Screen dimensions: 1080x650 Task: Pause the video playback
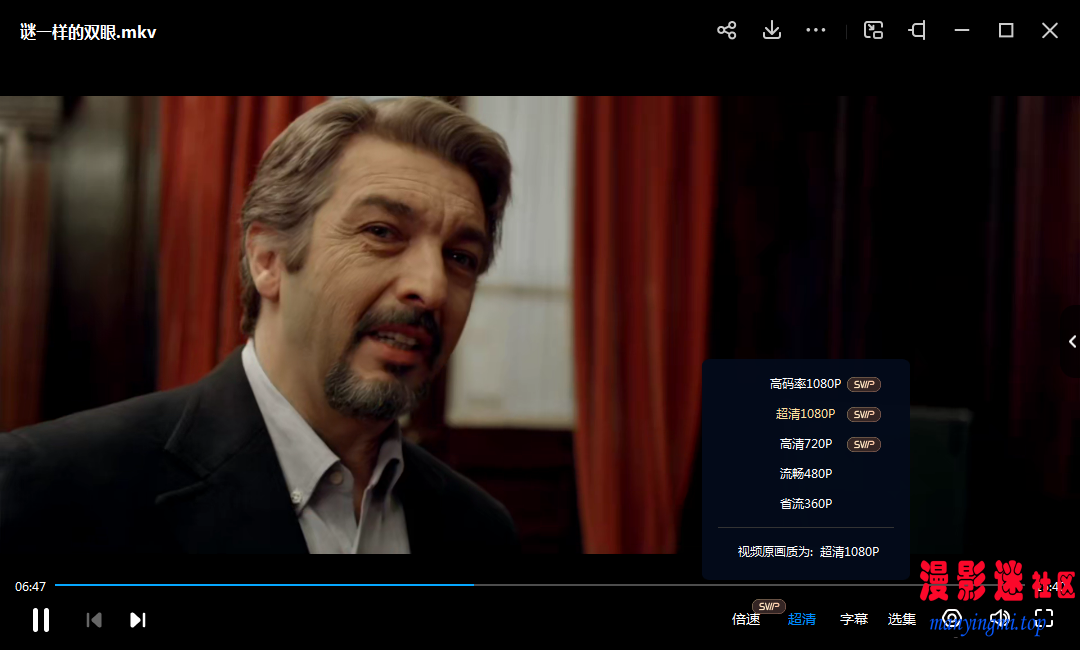coord(41,620)
